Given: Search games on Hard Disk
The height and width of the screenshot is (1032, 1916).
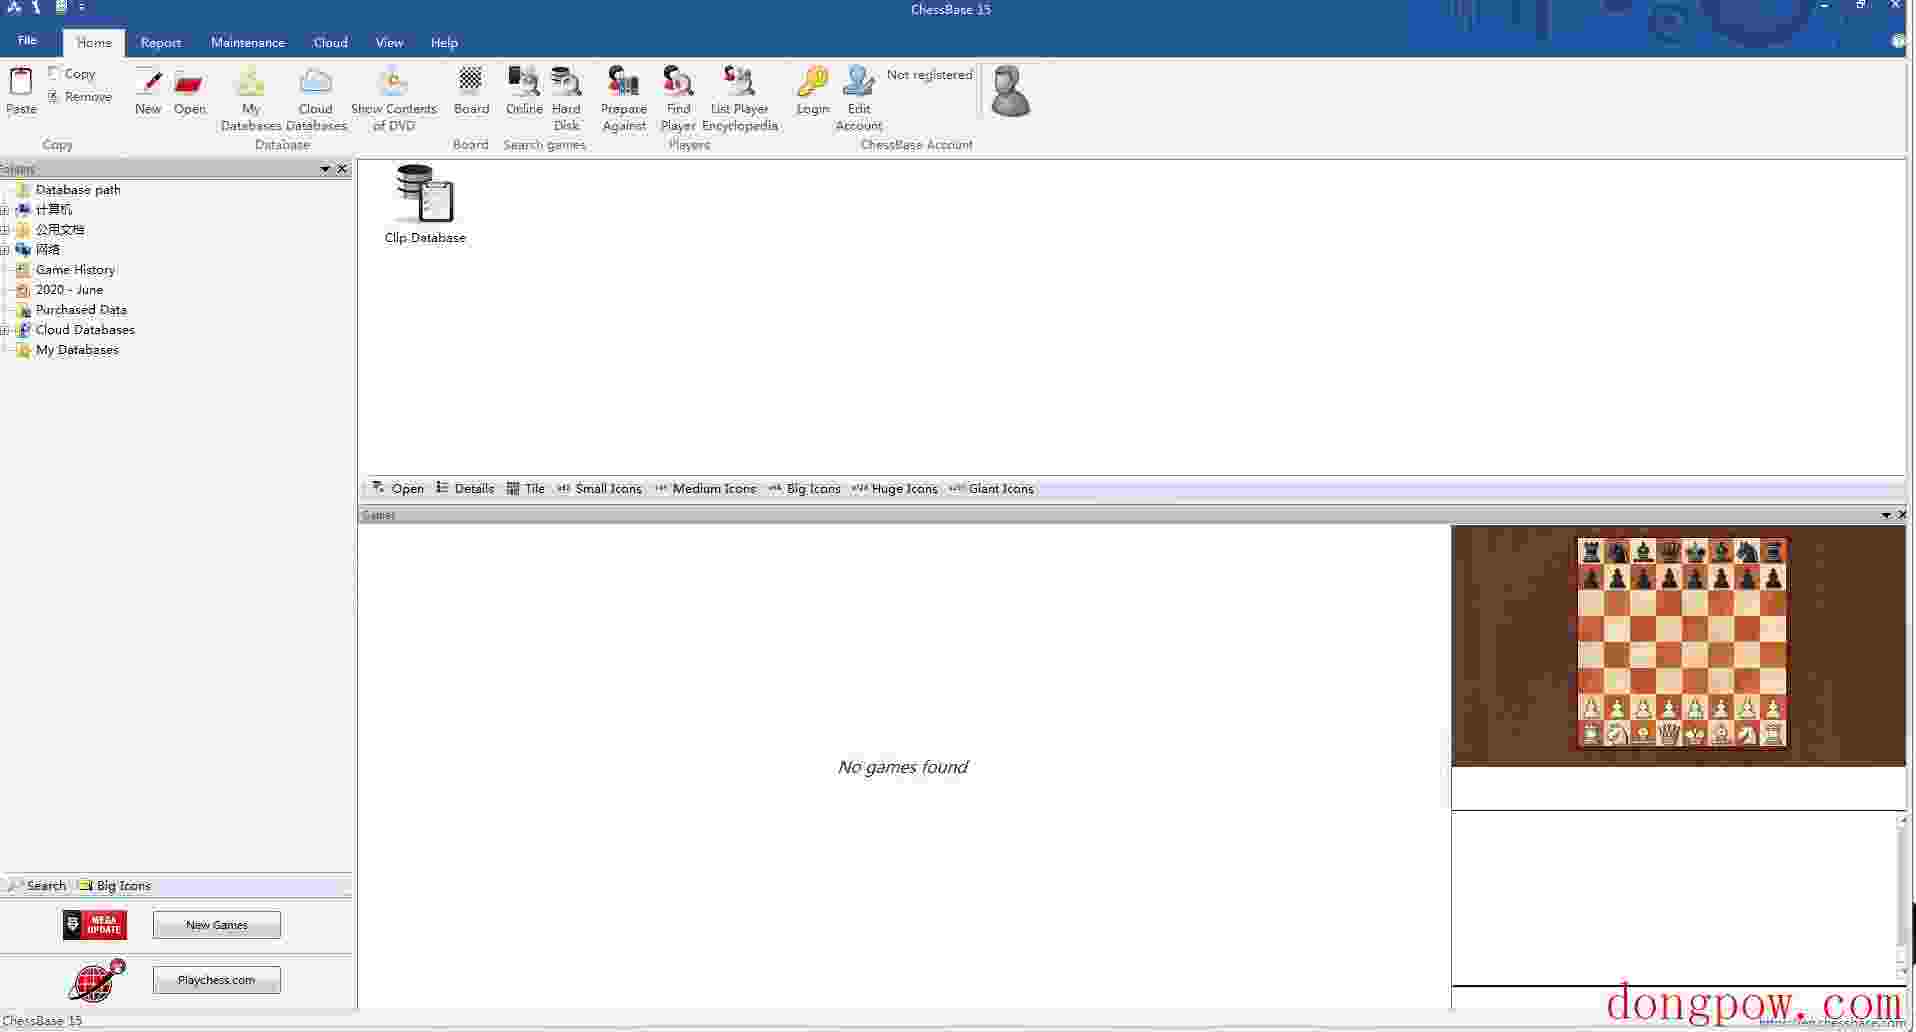Looking at the screenshot, I should (566, 99).
